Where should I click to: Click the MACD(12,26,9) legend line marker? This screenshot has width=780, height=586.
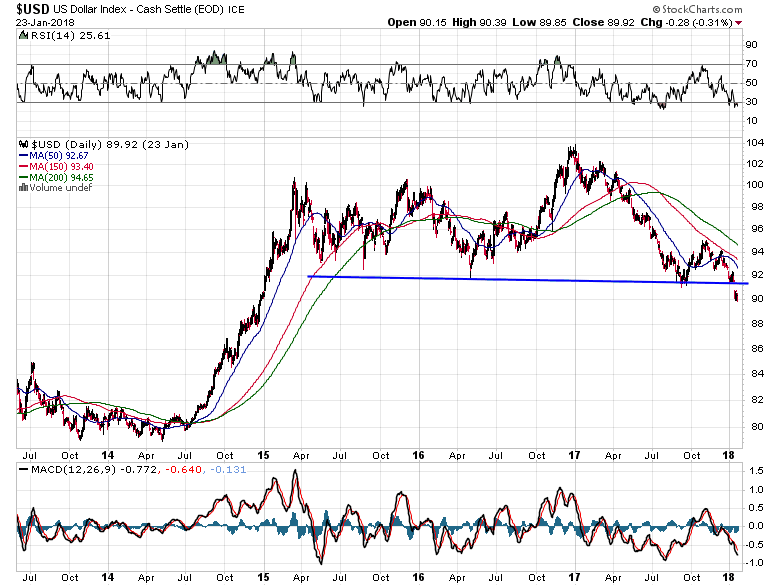(x=23, y=469)
